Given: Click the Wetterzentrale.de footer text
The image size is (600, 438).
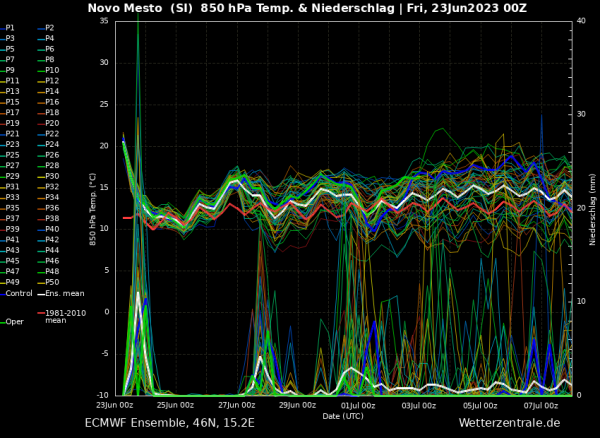Looking at the screenshot, I should click(509, 423).
